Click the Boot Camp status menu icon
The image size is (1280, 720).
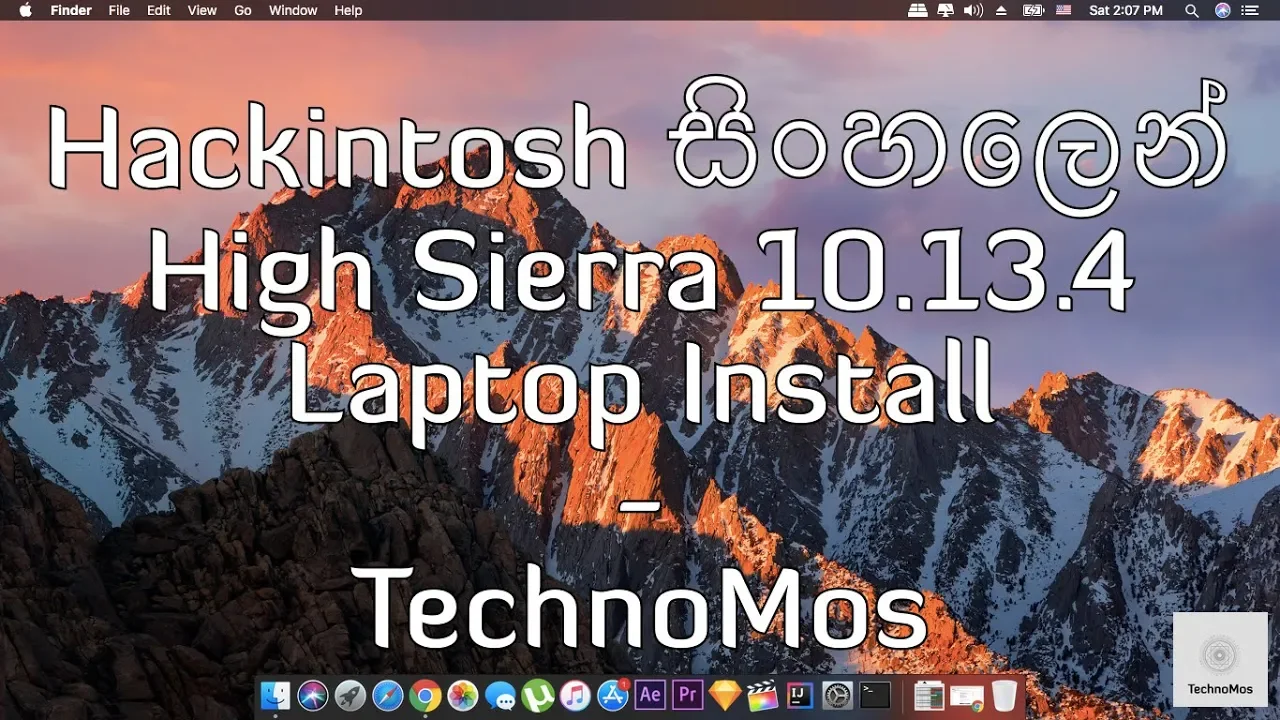pos(918,10)
